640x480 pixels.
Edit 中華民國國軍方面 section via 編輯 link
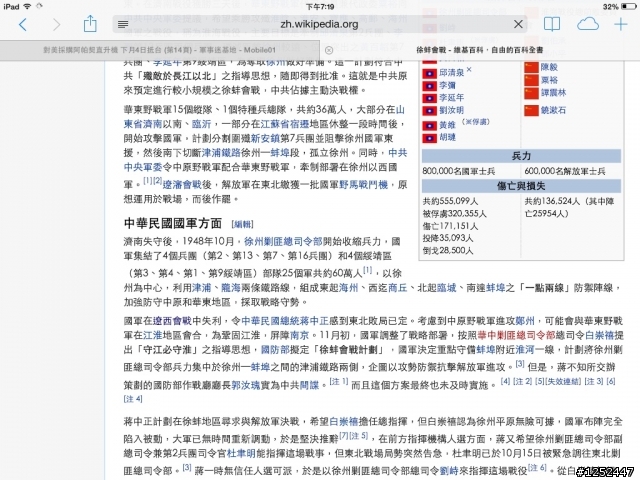coord(242,224)
